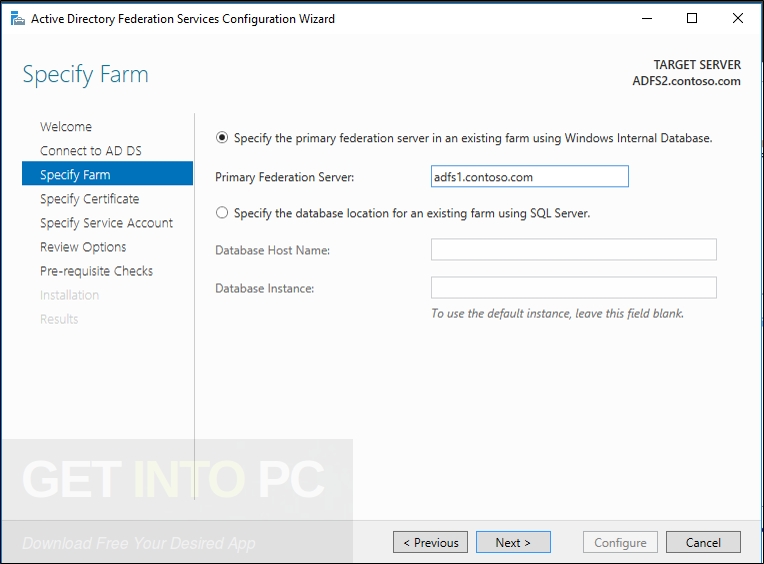Maximize the wizard window
This screenshot has width=764, height=564.
click(x=692, y=19)
